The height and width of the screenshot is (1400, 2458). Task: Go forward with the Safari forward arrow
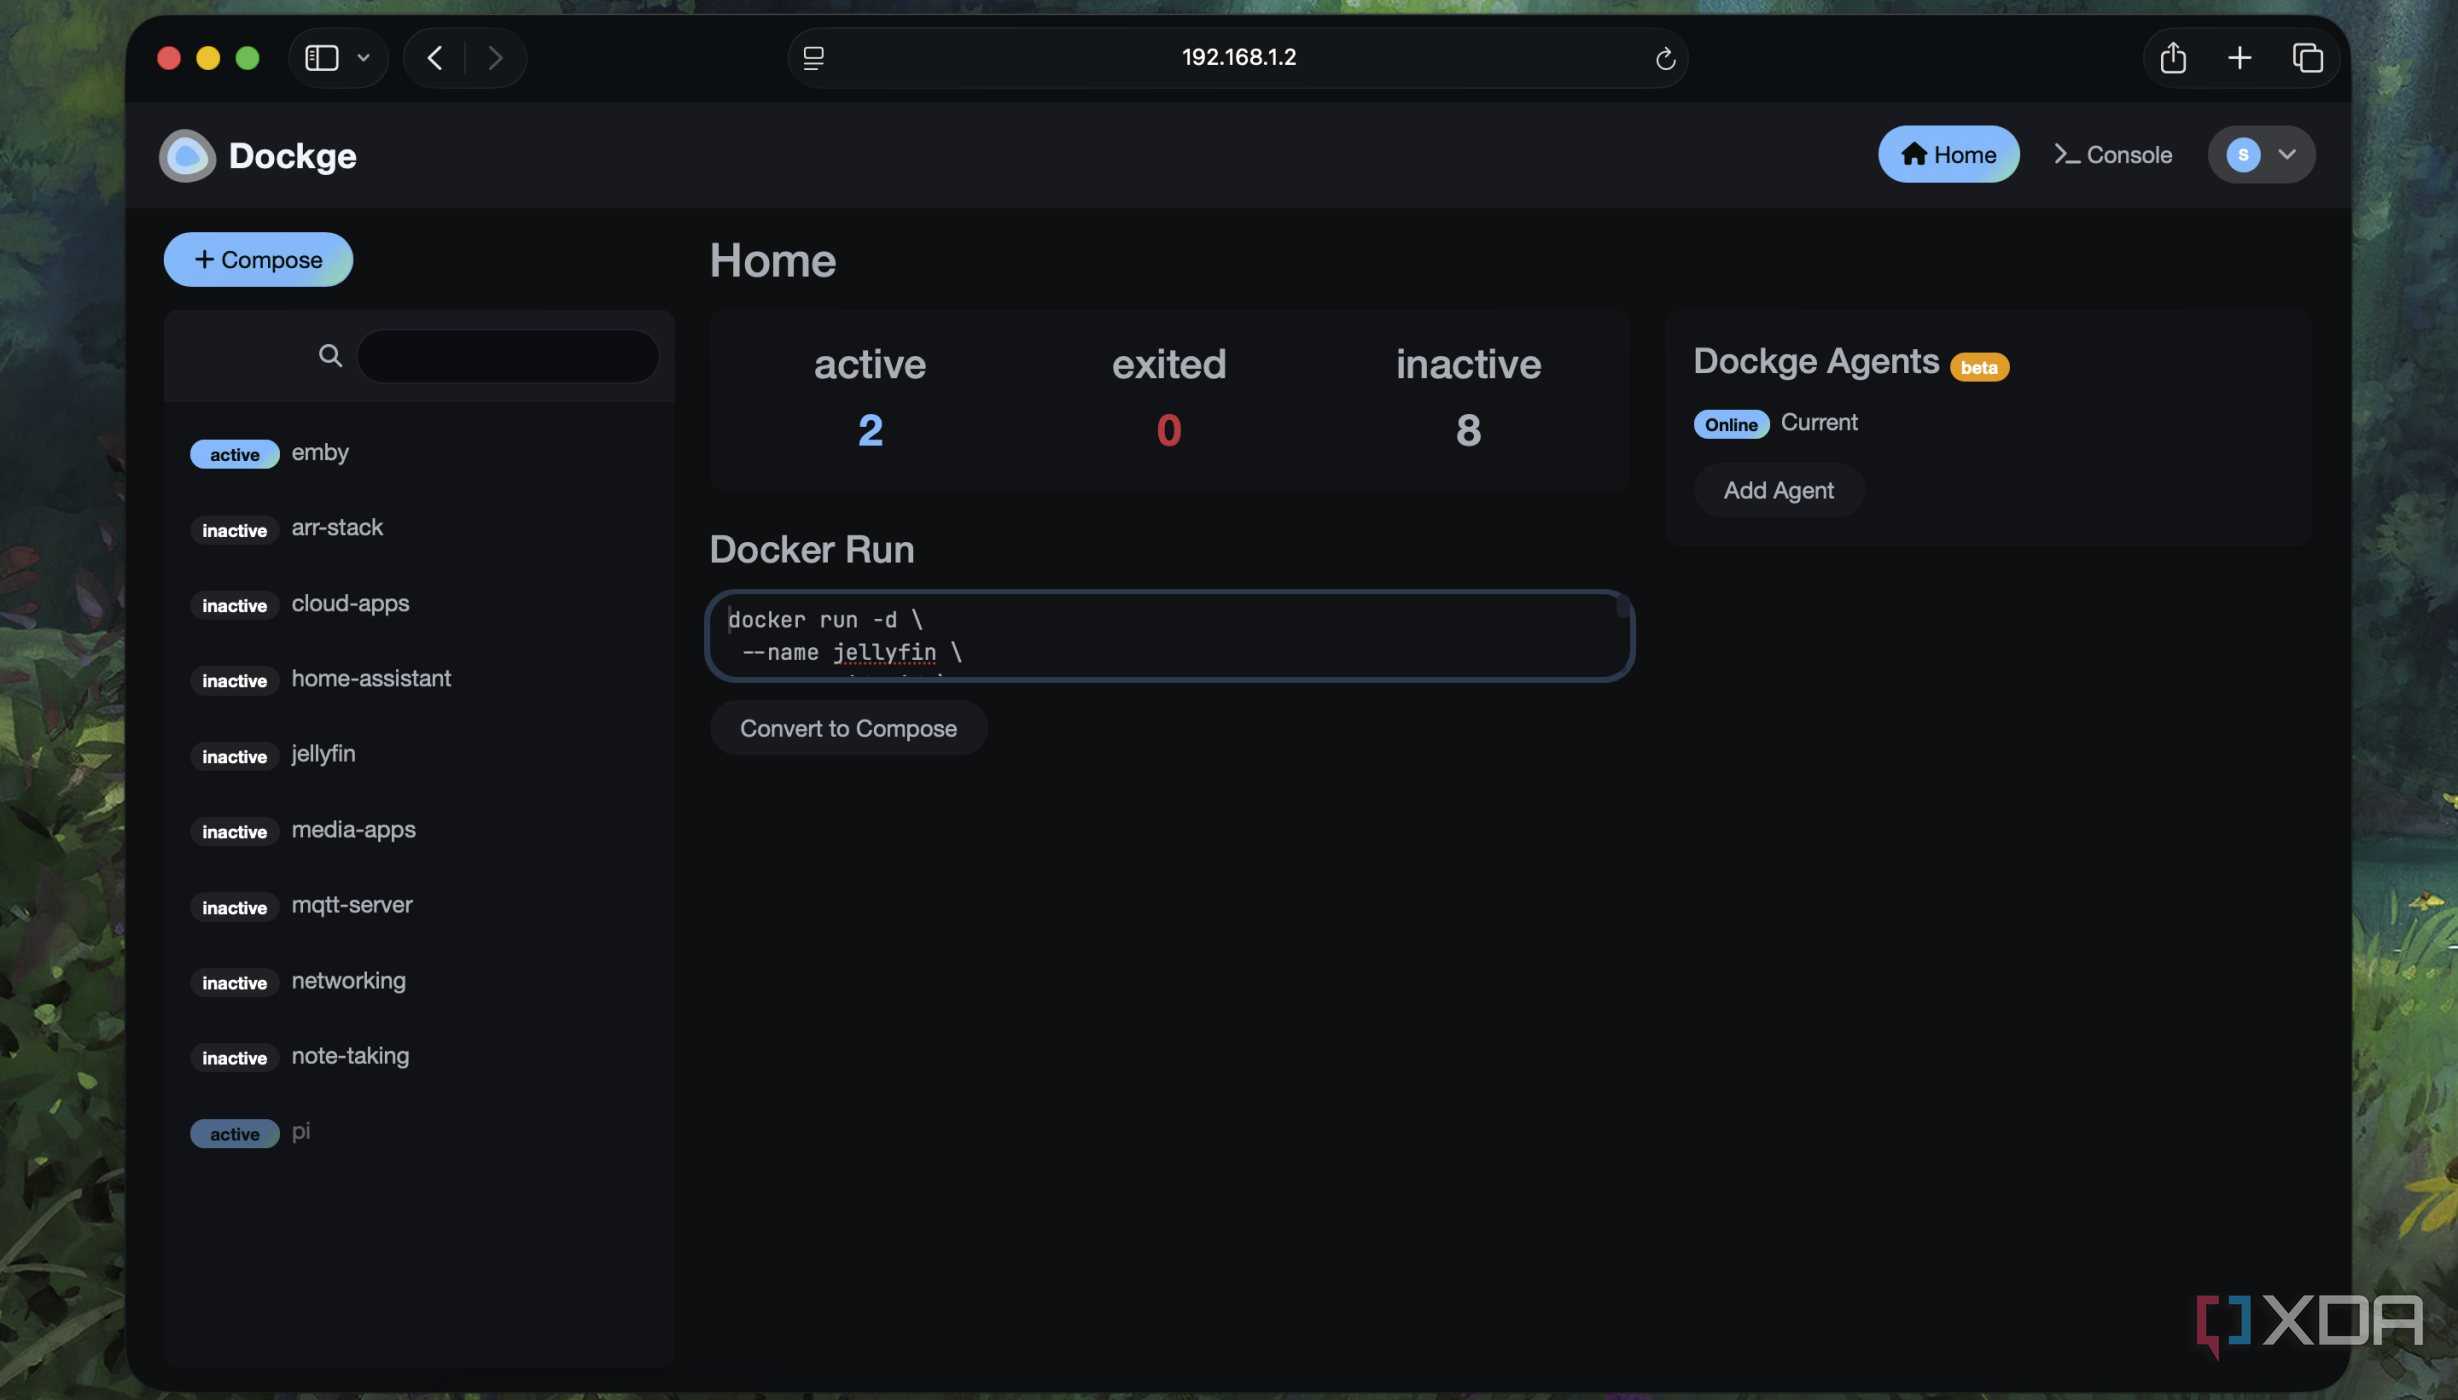[495, 58]
